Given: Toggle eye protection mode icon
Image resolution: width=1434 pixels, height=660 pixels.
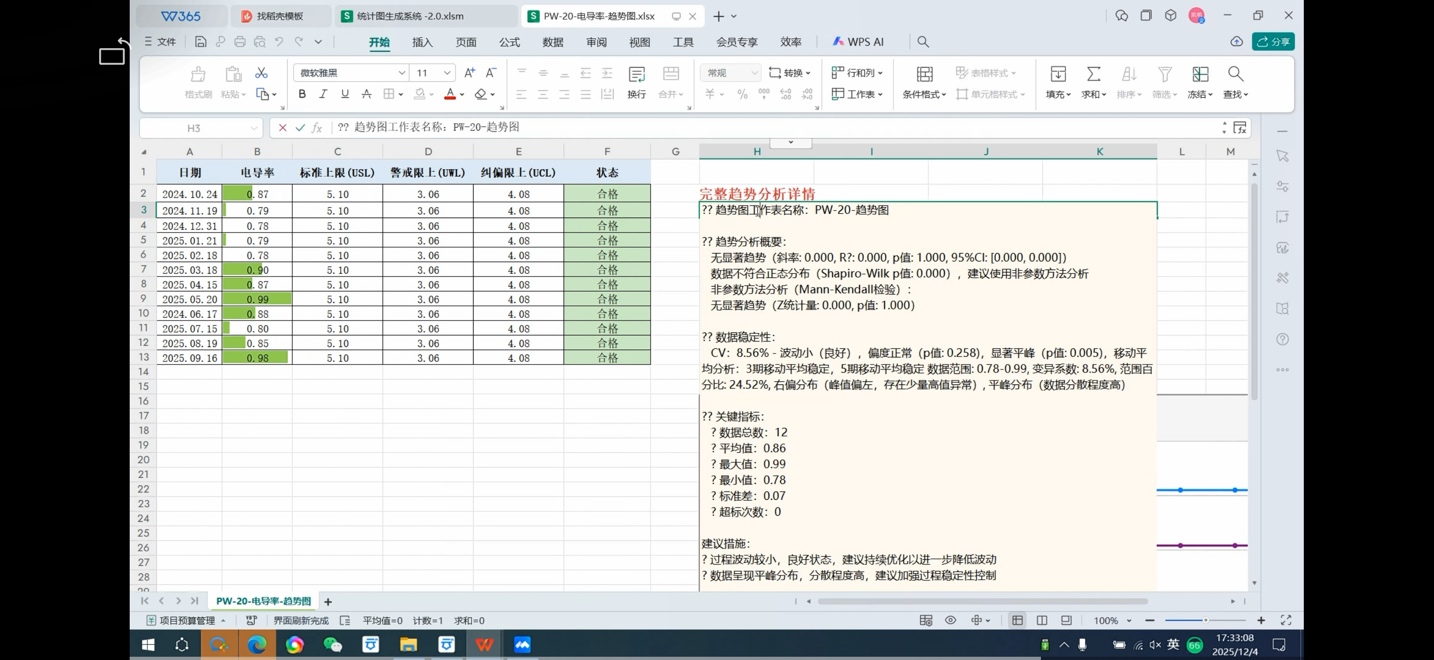Looking at the screenshot, I should [x=950, y=621].
